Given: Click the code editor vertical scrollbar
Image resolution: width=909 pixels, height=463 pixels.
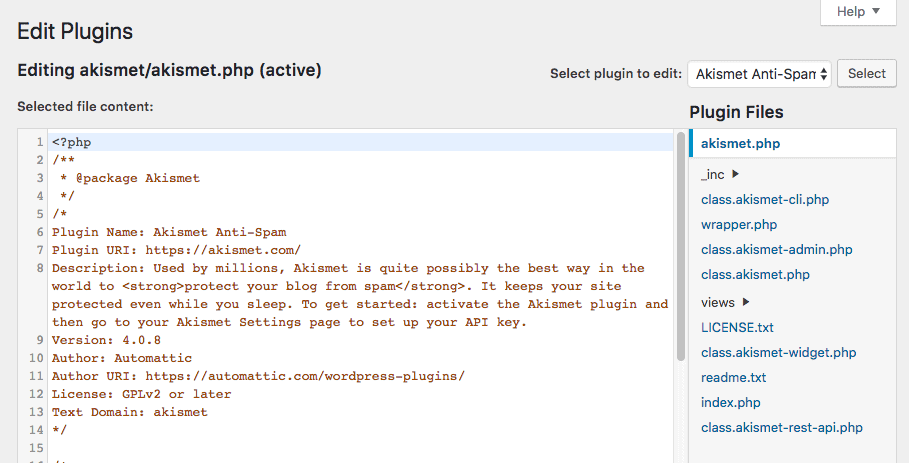Looking at the screenshot, I should click(x=681, y=250).
